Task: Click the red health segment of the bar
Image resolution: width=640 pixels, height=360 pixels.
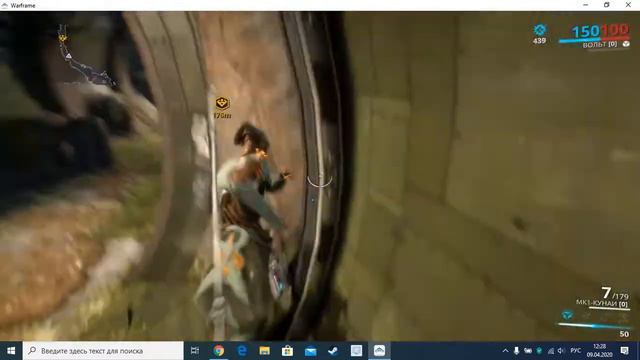Action: (x=615, y=38)
